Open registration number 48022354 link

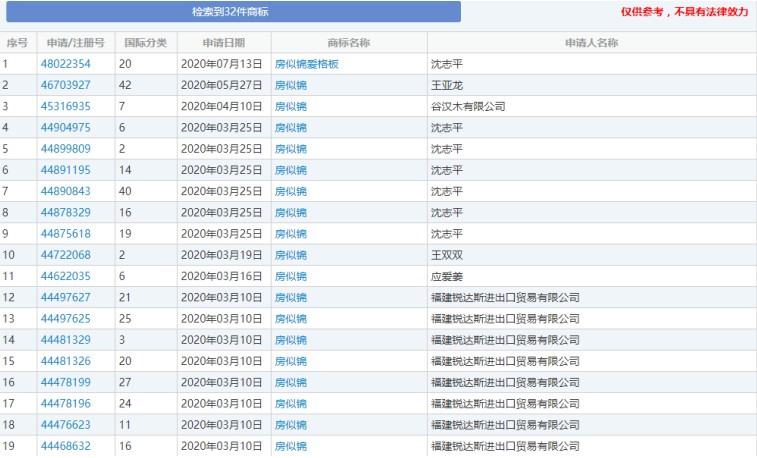pyautogui.click(x=65, y=64)
